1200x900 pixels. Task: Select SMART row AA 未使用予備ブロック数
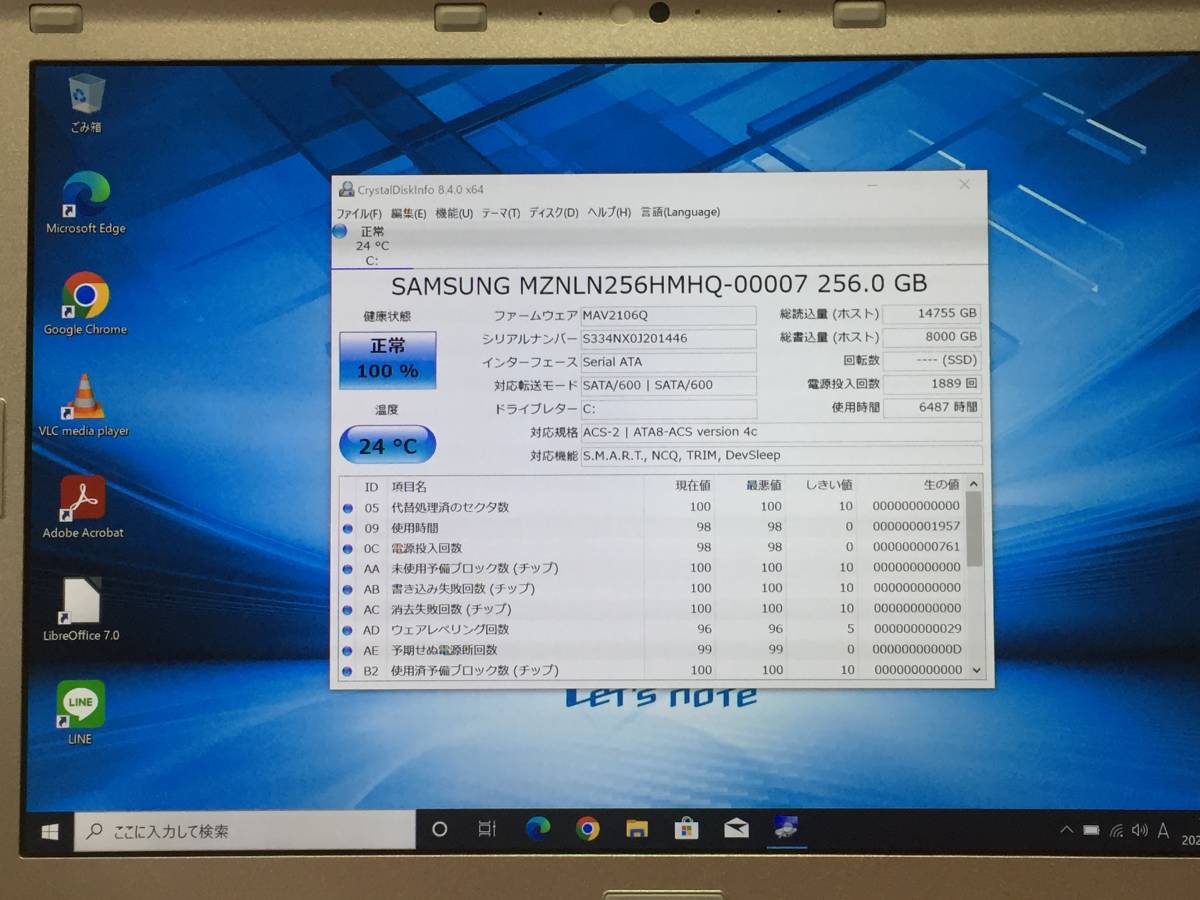(x=652, y=568)
